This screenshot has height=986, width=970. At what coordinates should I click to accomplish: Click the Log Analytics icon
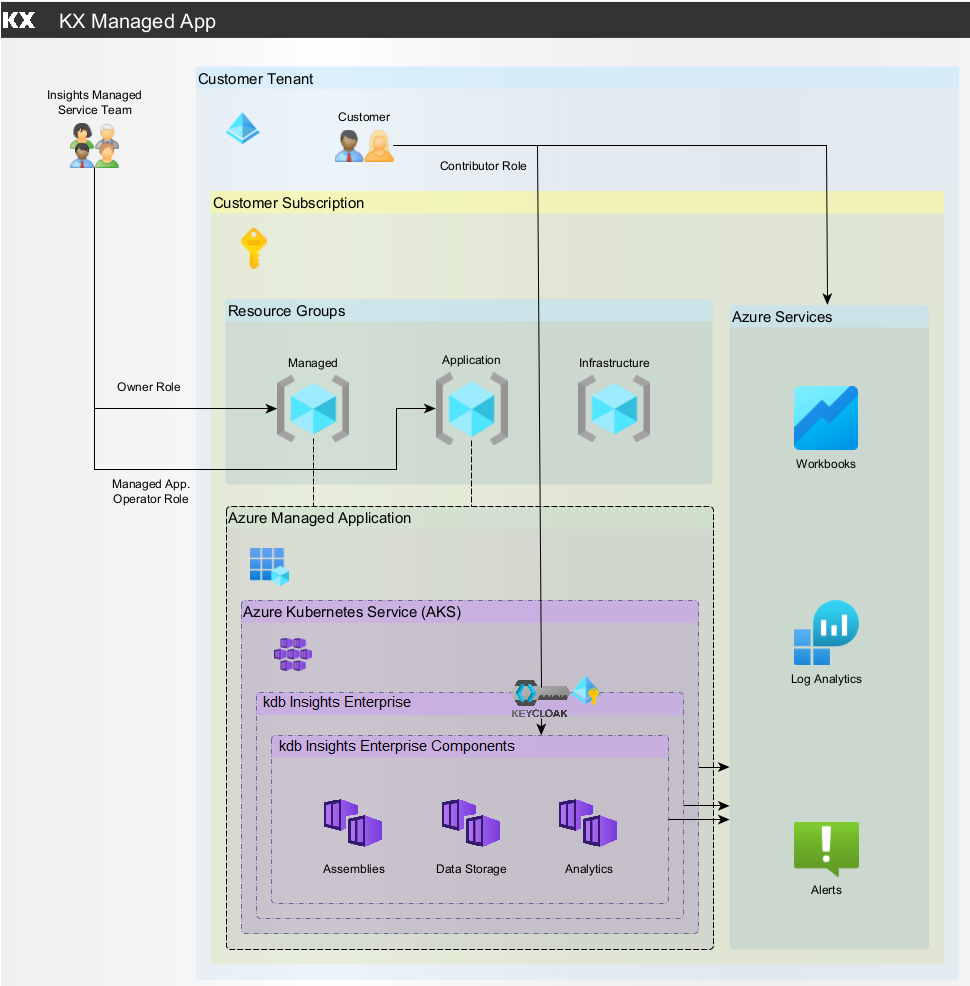(826, 634)
